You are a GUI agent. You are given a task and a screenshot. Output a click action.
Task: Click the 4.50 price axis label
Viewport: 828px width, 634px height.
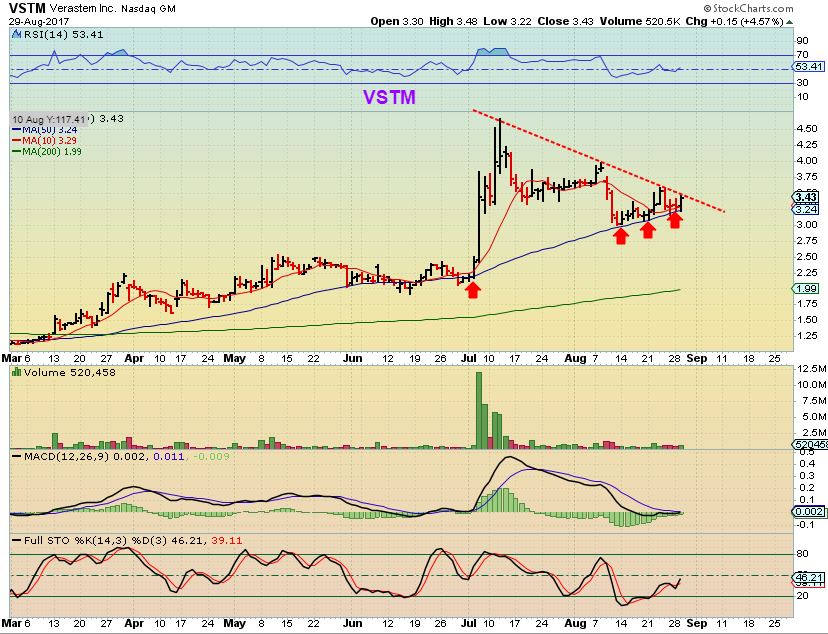click(x=807, y=129)
